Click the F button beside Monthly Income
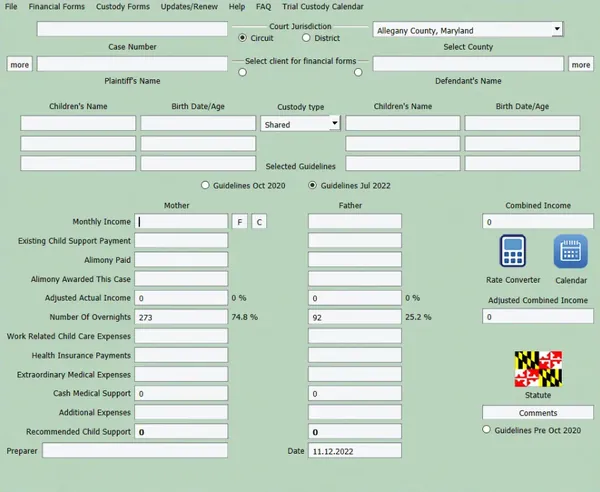 (240, 222)
